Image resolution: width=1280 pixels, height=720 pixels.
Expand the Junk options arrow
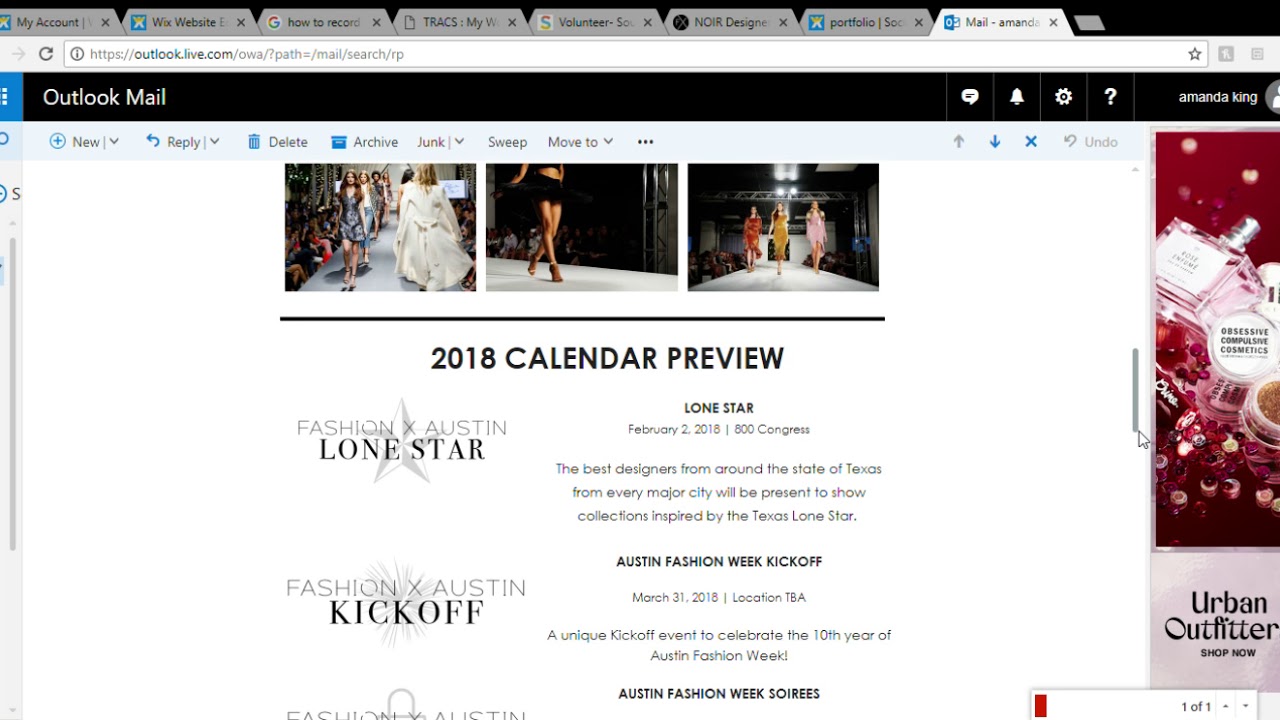tap(459, 142)
